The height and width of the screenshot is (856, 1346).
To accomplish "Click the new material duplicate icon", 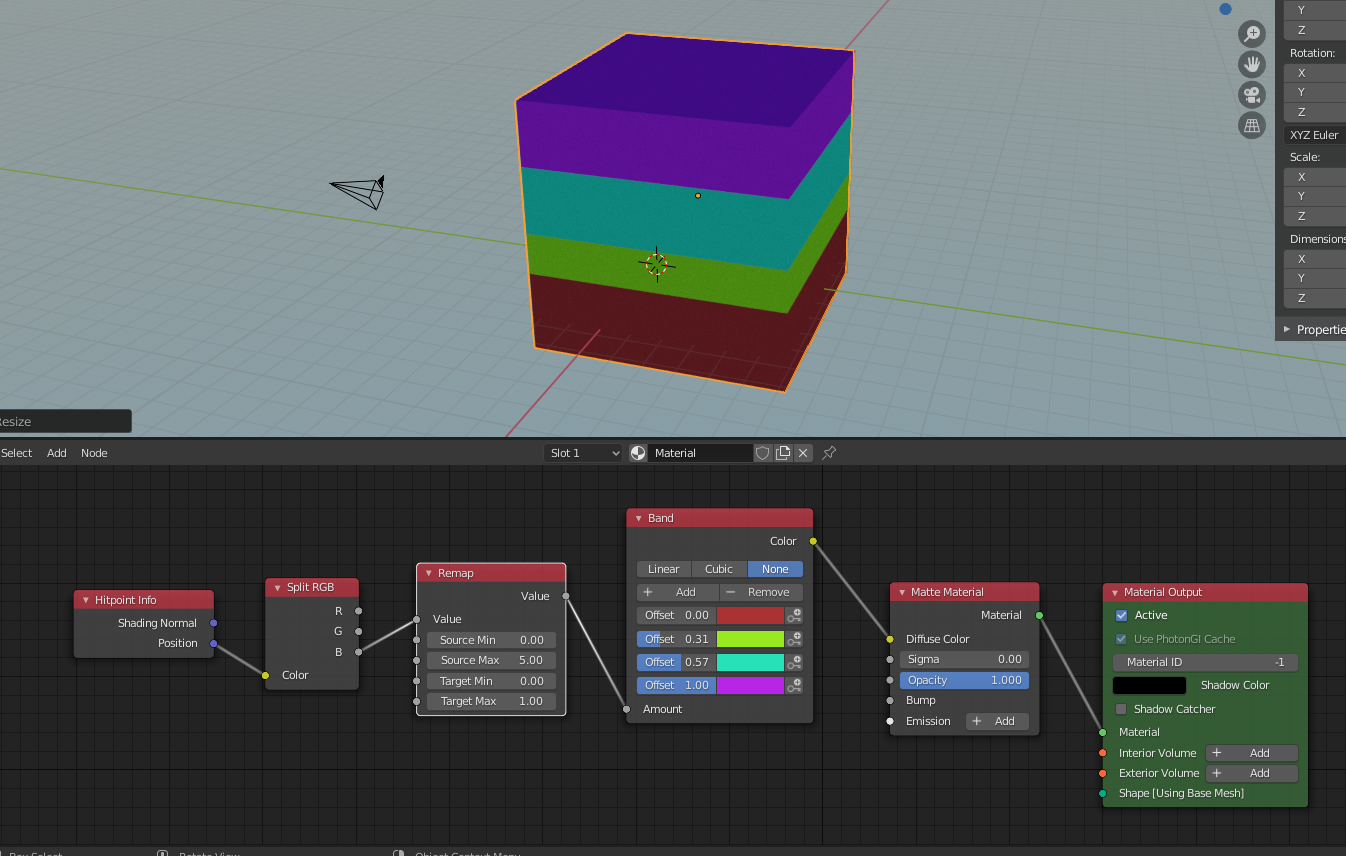I will coord(783,453).
